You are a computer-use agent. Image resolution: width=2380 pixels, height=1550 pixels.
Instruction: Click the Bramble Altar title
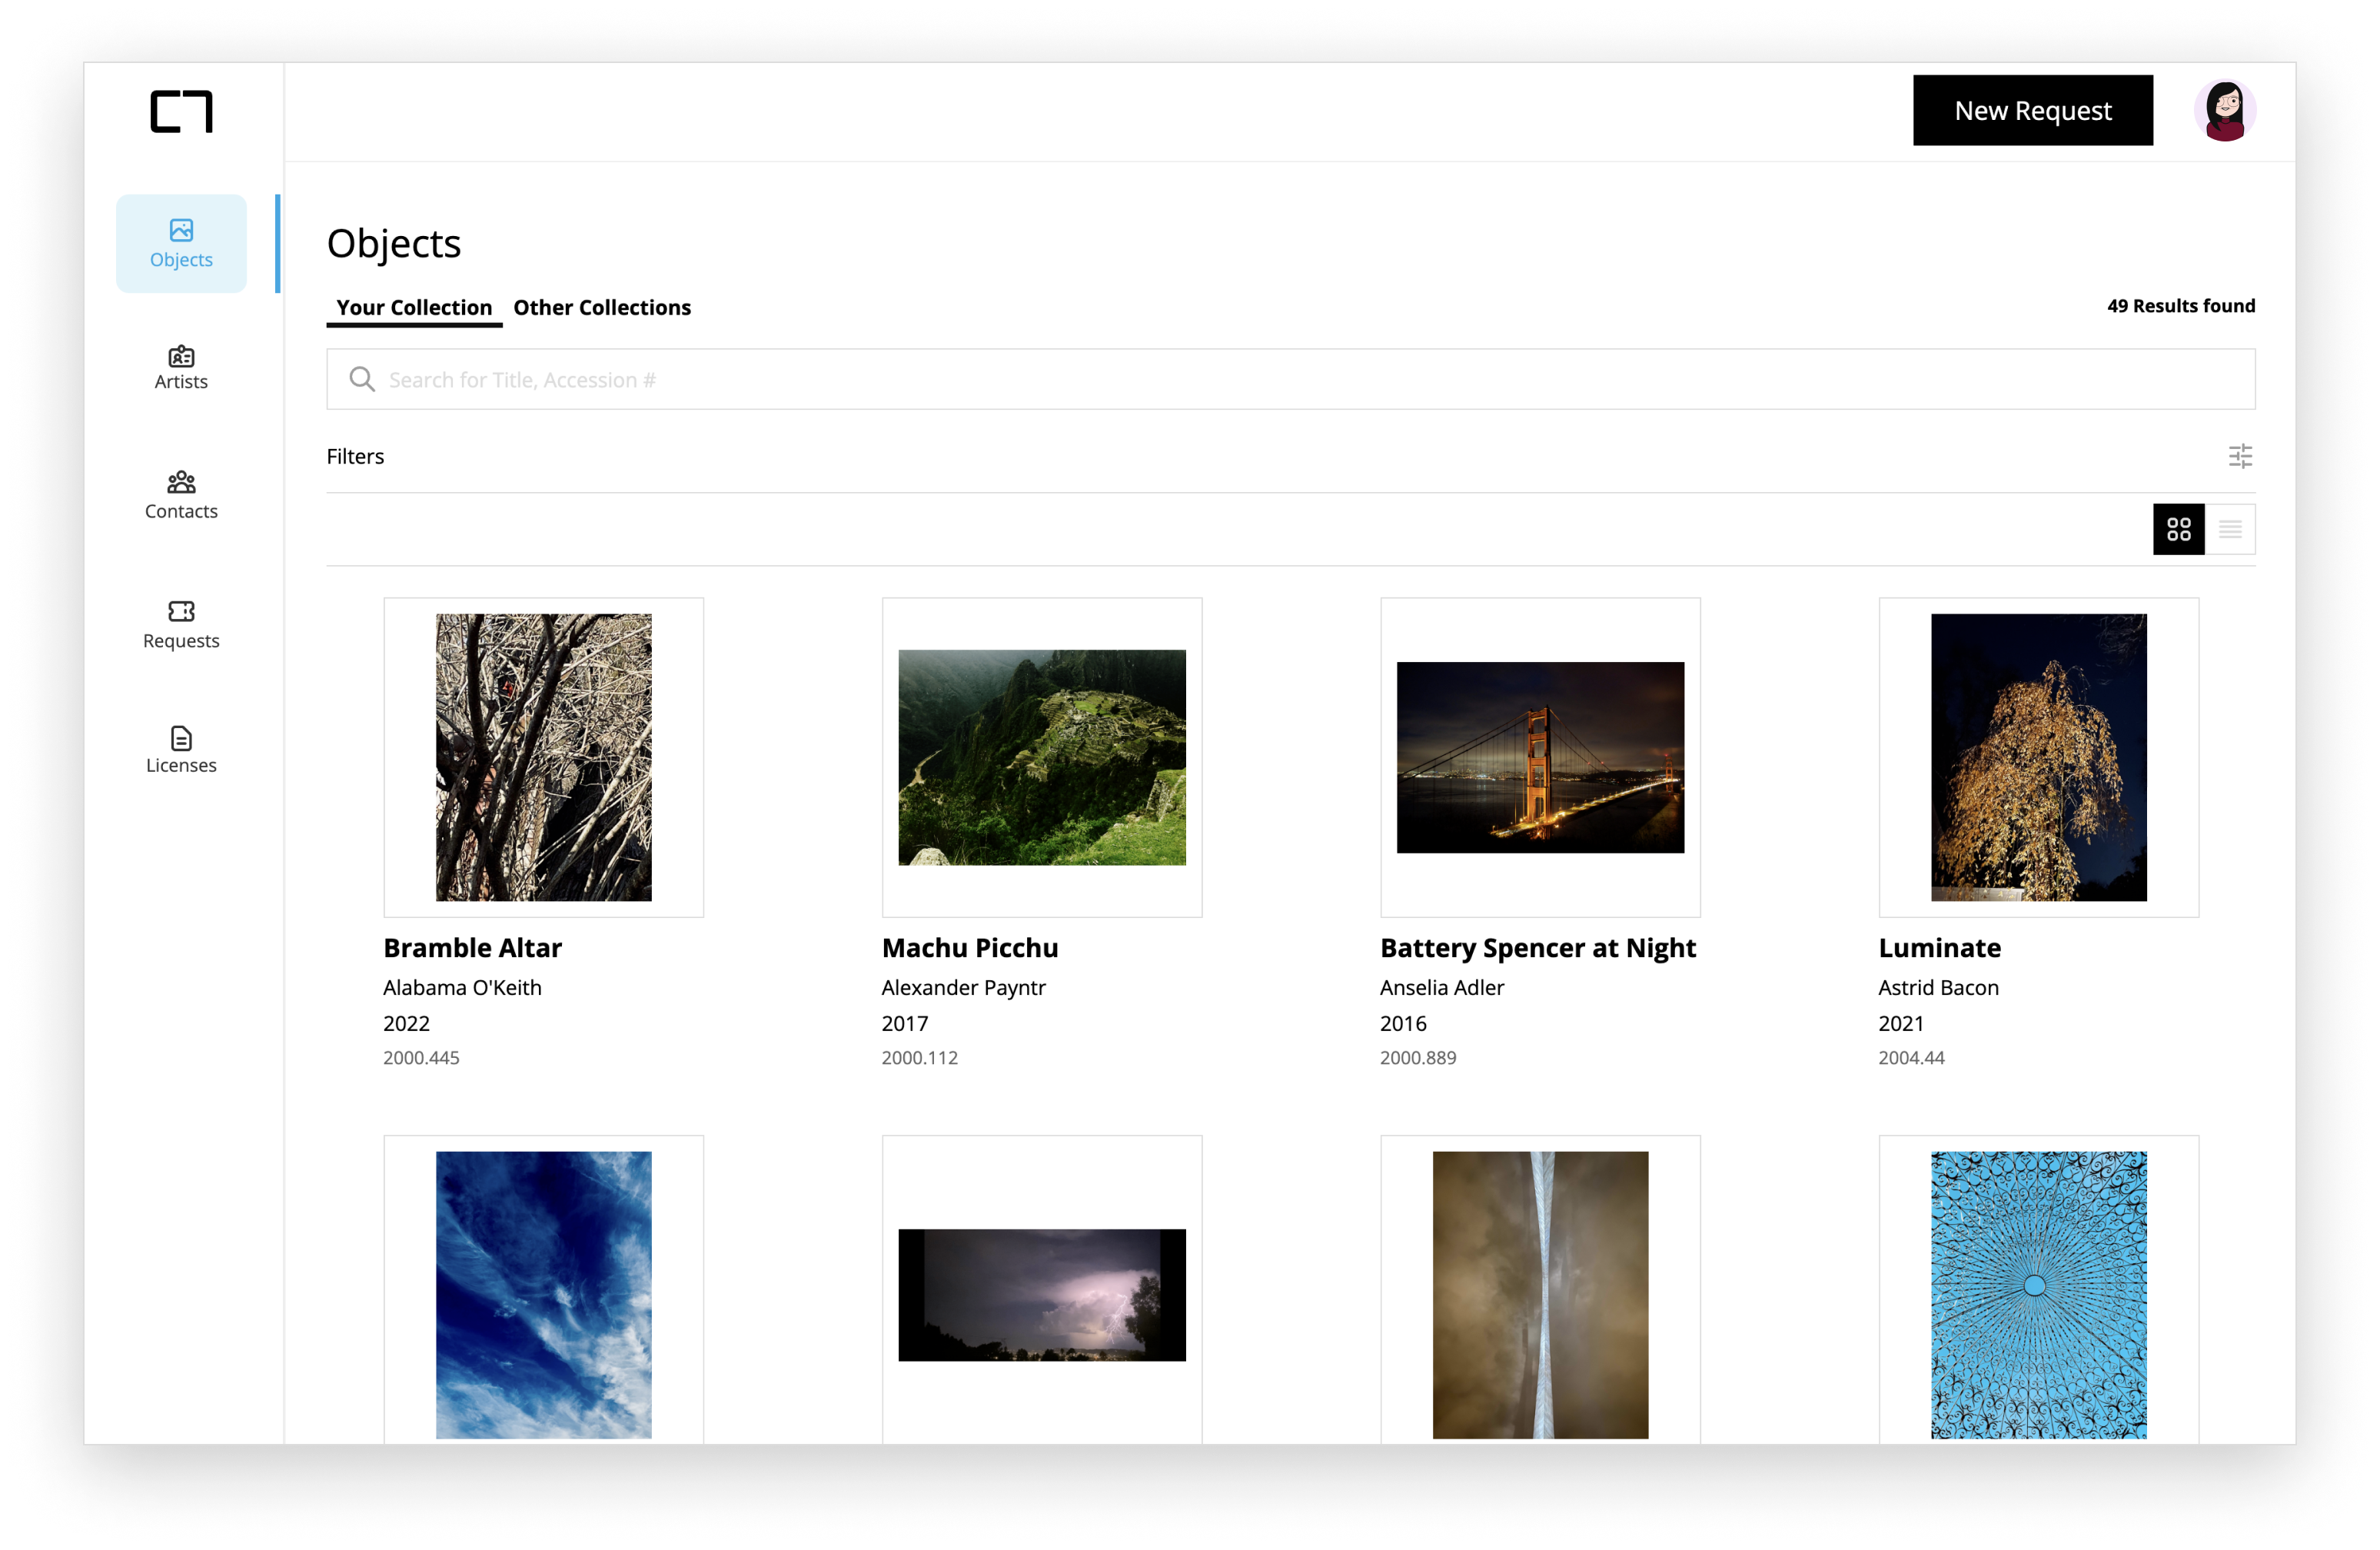(472, 947)
